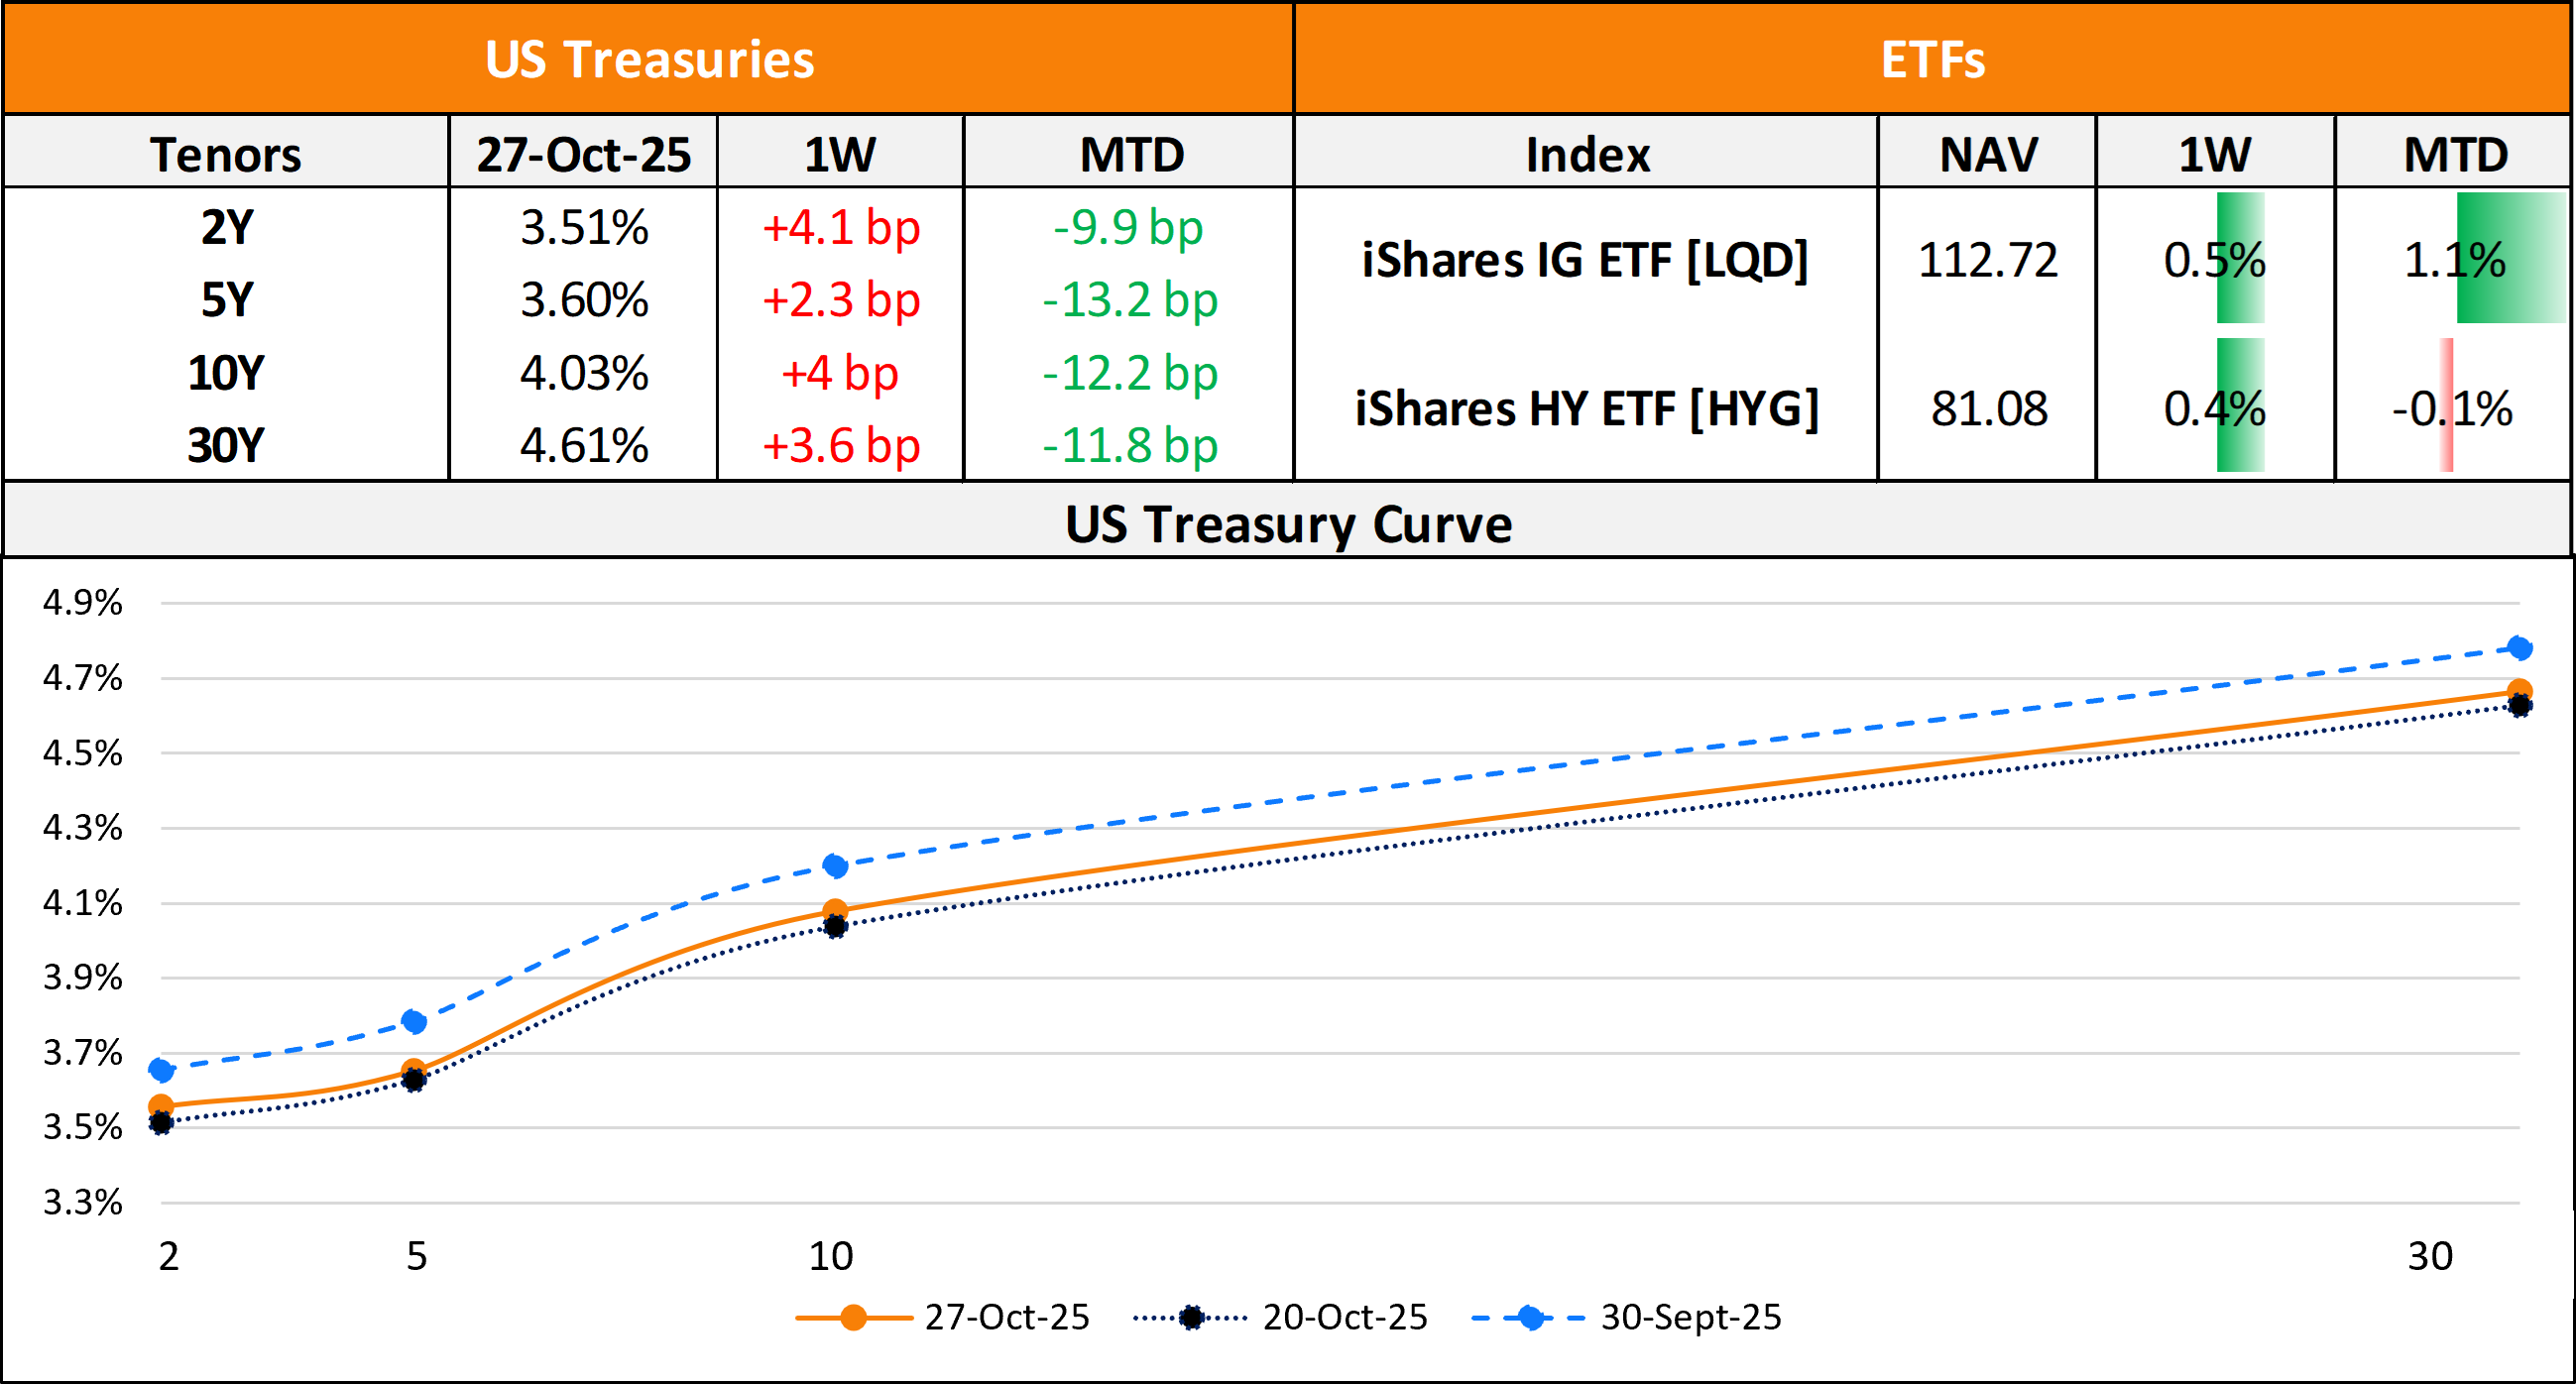Select the US Treasuries header
Screen dimensions: 2576x1384
(x=649, y=58)
